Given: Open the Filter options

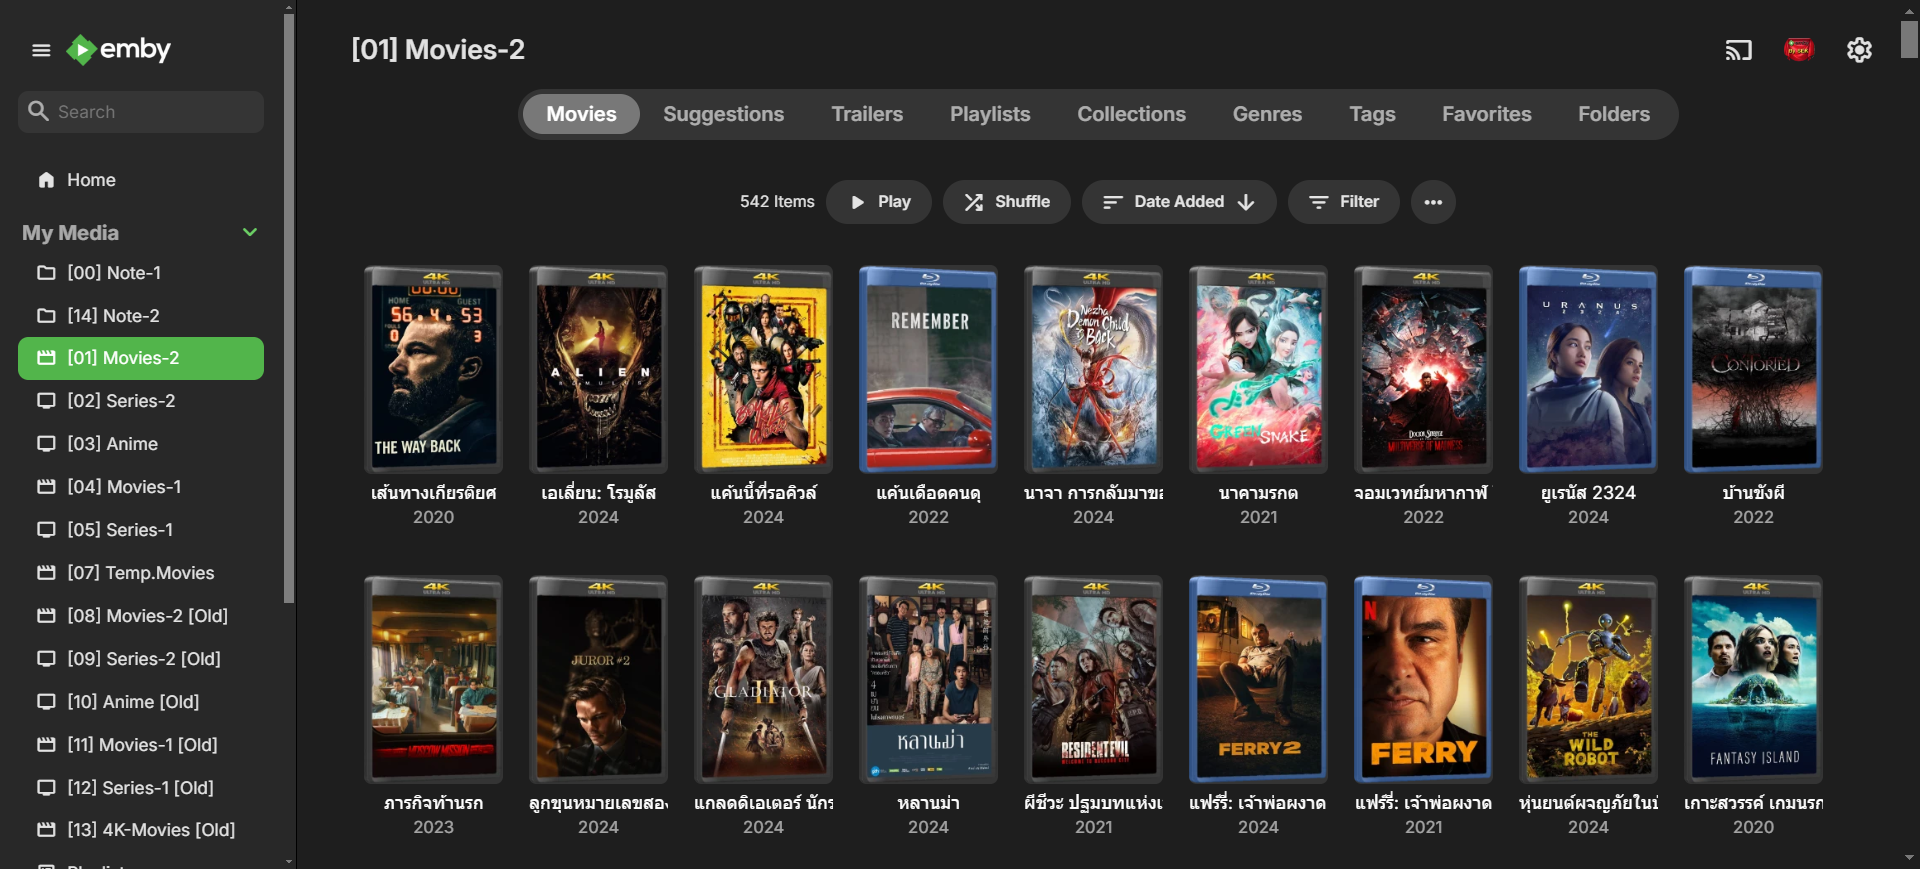Looking at the screenshot, I should point(1343,202).
